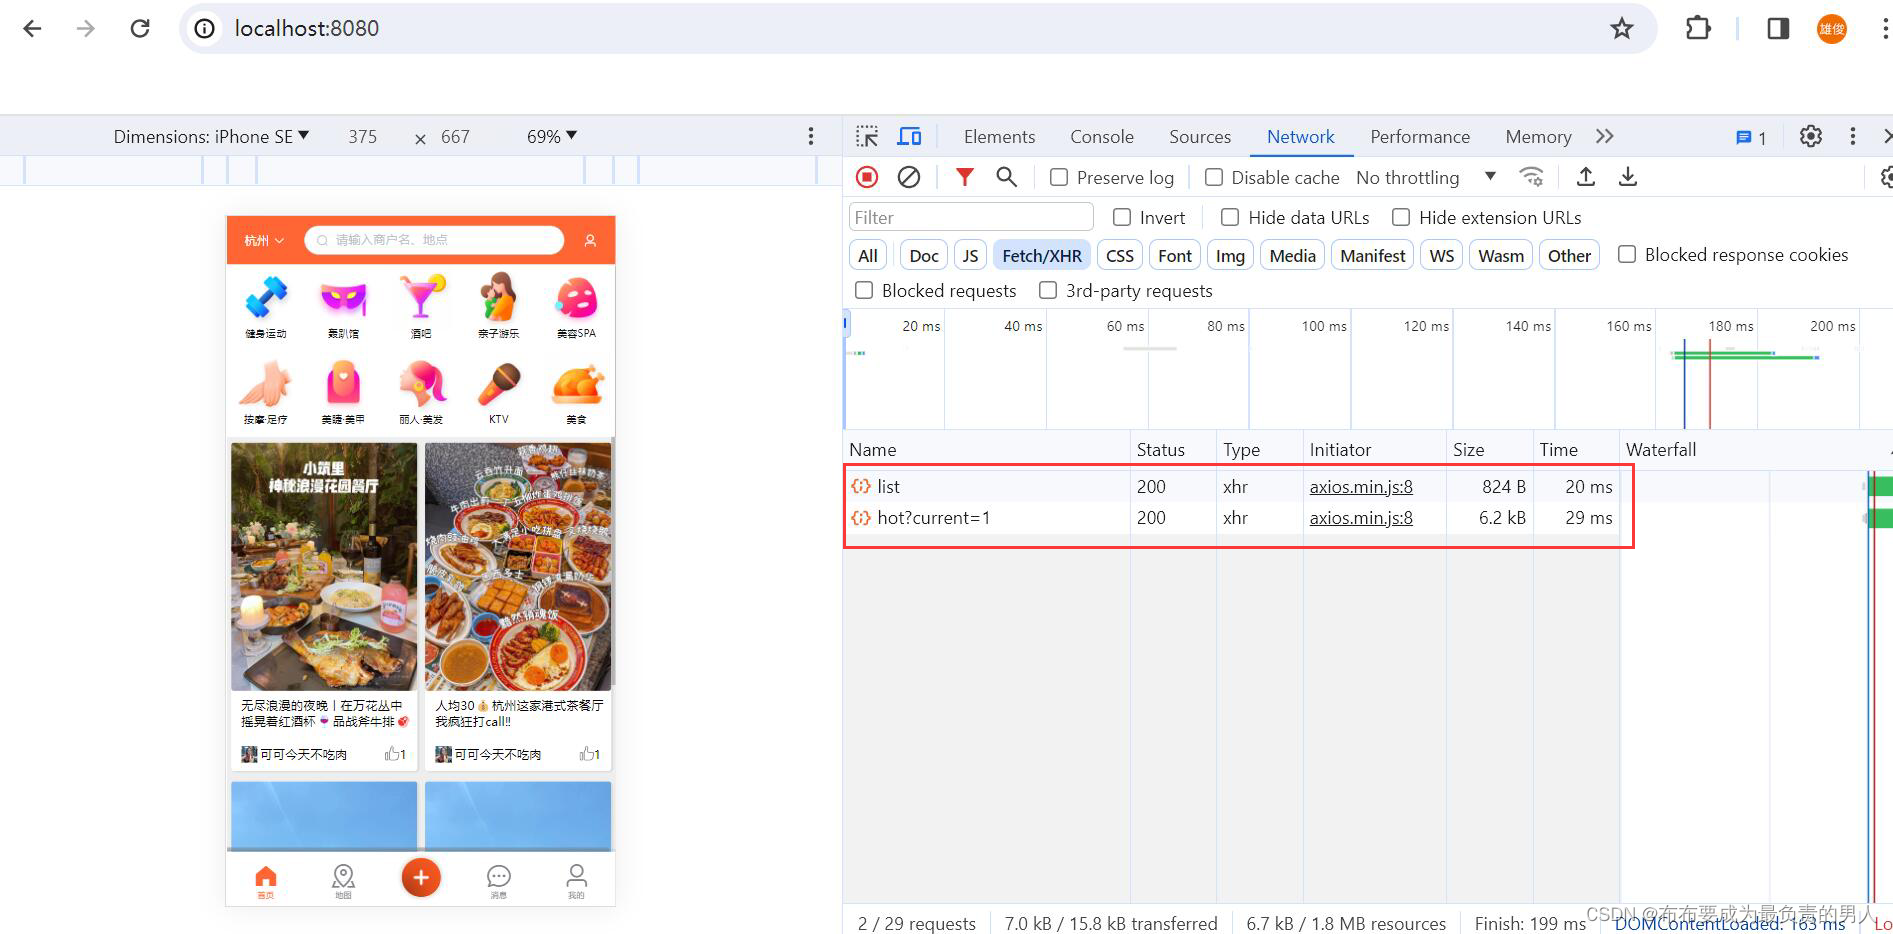
Task: Tap the user icon in app header
Action: click(590, 240)
